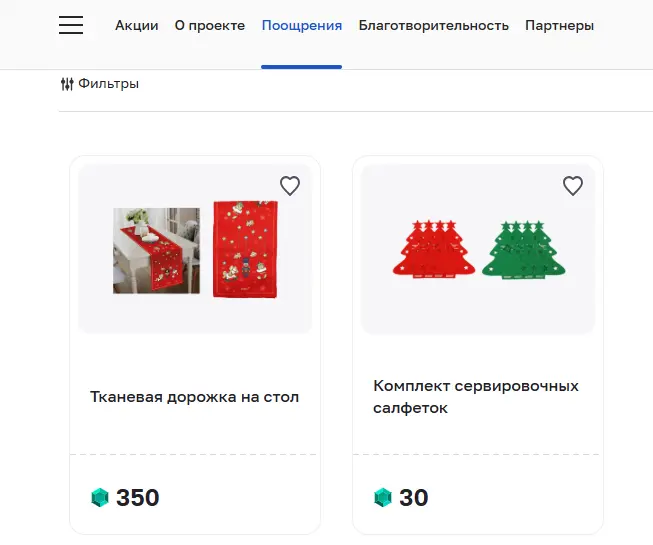Select the Поощрения tab
This screenshot has height=545, width=653.
[x=302, y=25]
